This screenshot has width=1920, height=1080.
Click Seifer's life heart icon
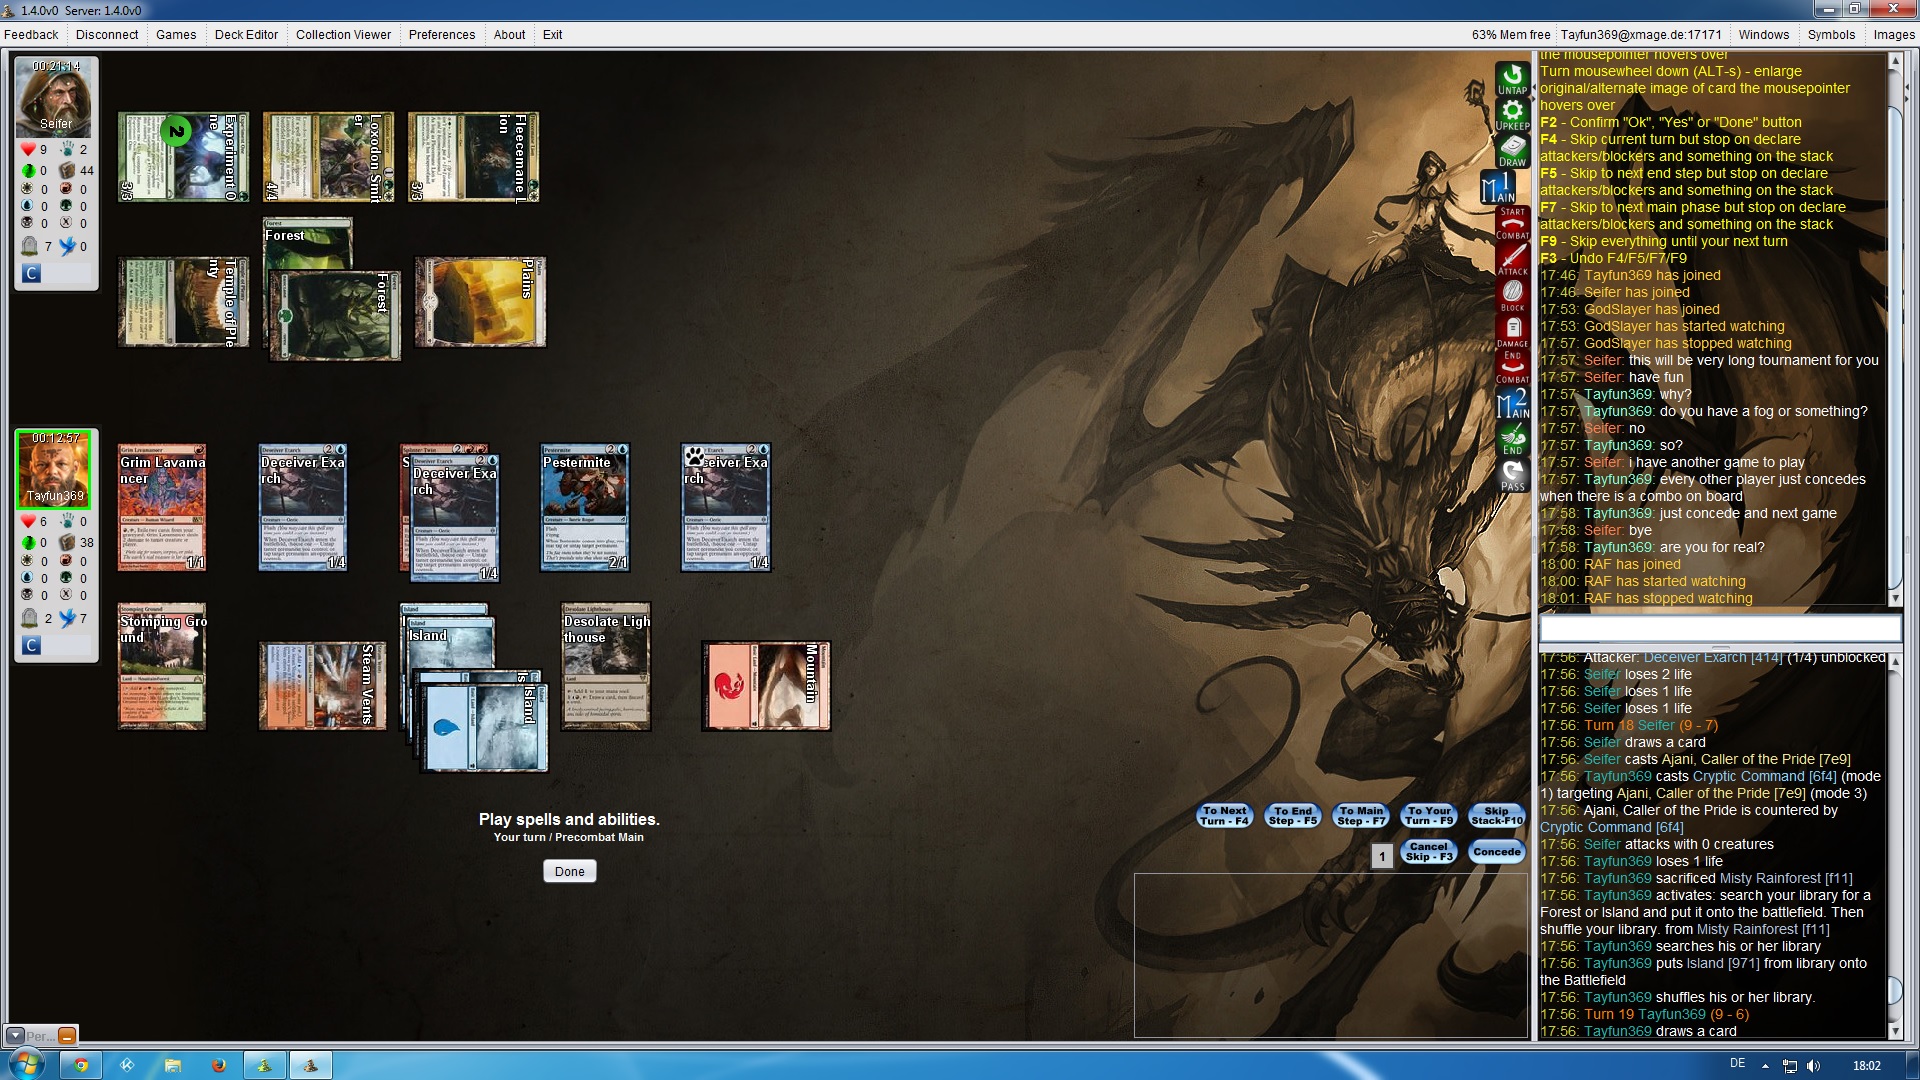(28, 149)
